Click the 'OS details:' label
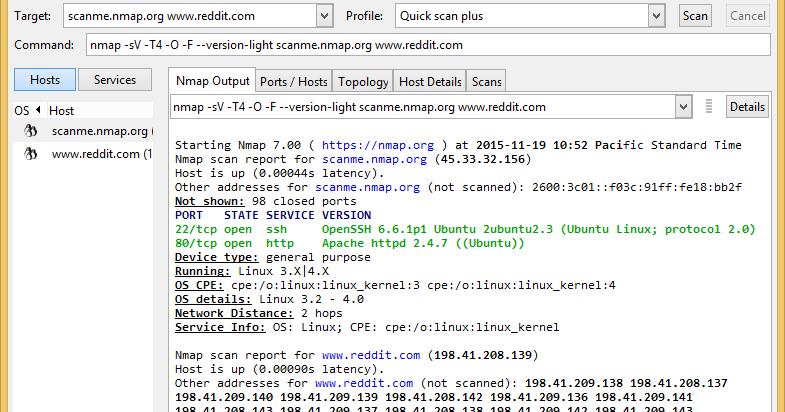The height and width of the screenshot is (412, 785). [x=213, y=299]
